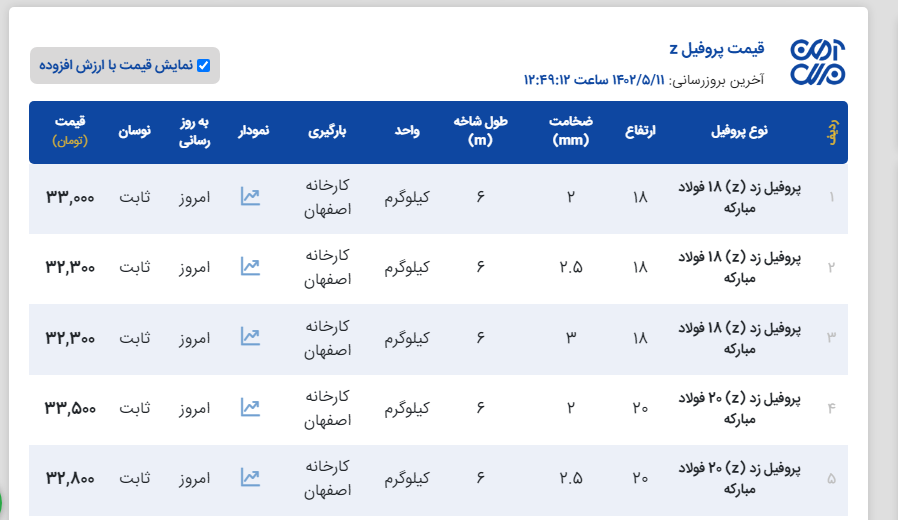
Task: Open پروفیل زد 20 row 4 link
Action: [749, 407]
